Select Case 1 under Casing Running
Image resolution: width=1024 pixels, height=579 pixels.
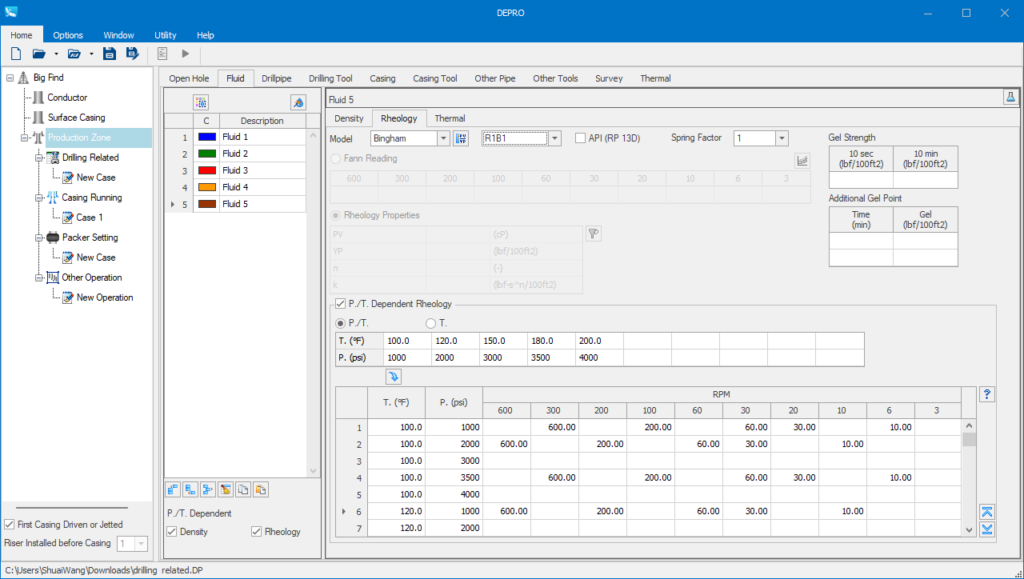coord(89,217)
